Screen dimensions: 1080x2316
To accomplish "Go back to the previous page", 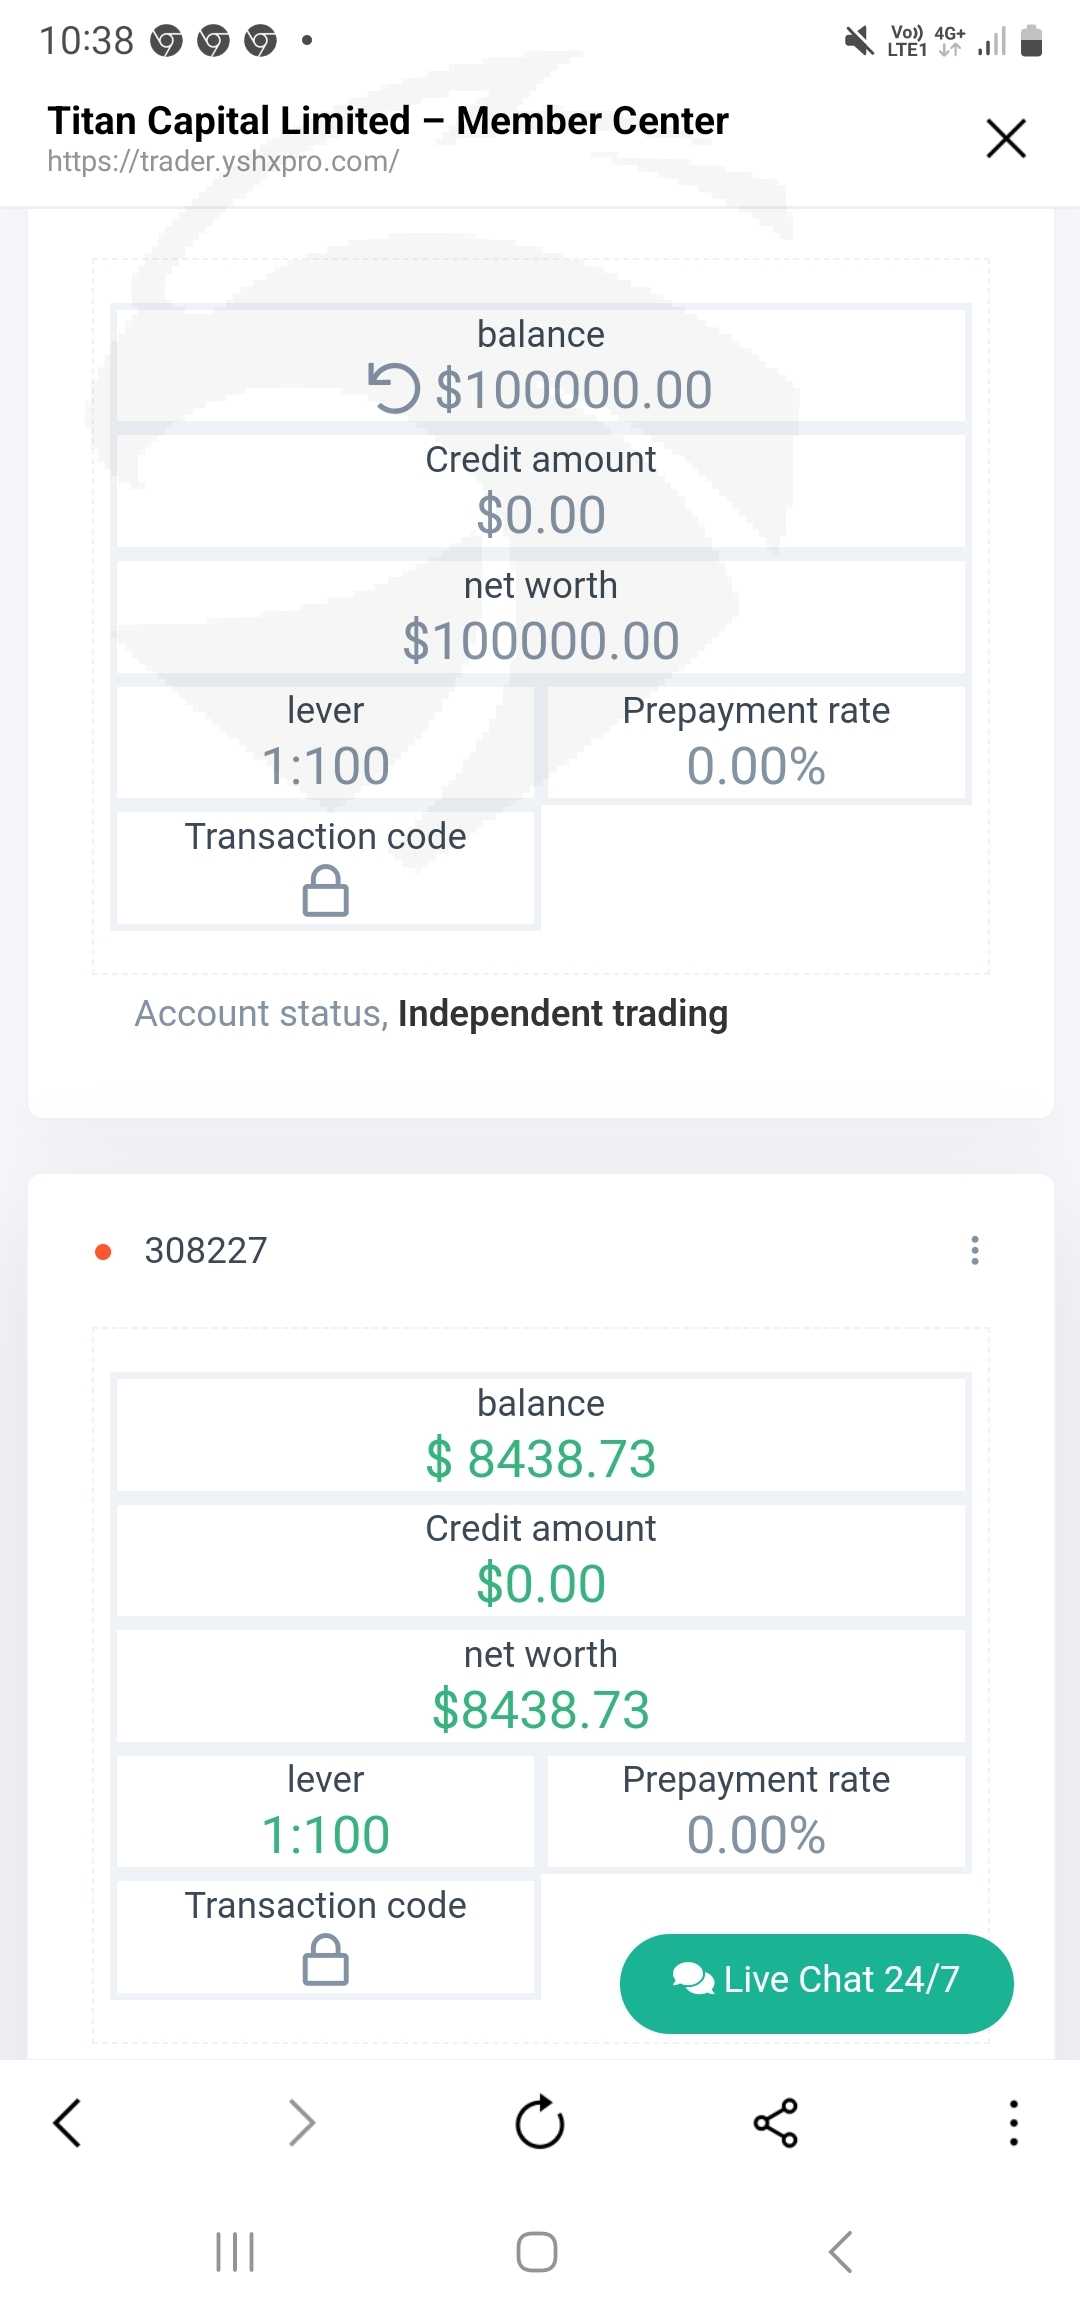I will point(67,2123).
